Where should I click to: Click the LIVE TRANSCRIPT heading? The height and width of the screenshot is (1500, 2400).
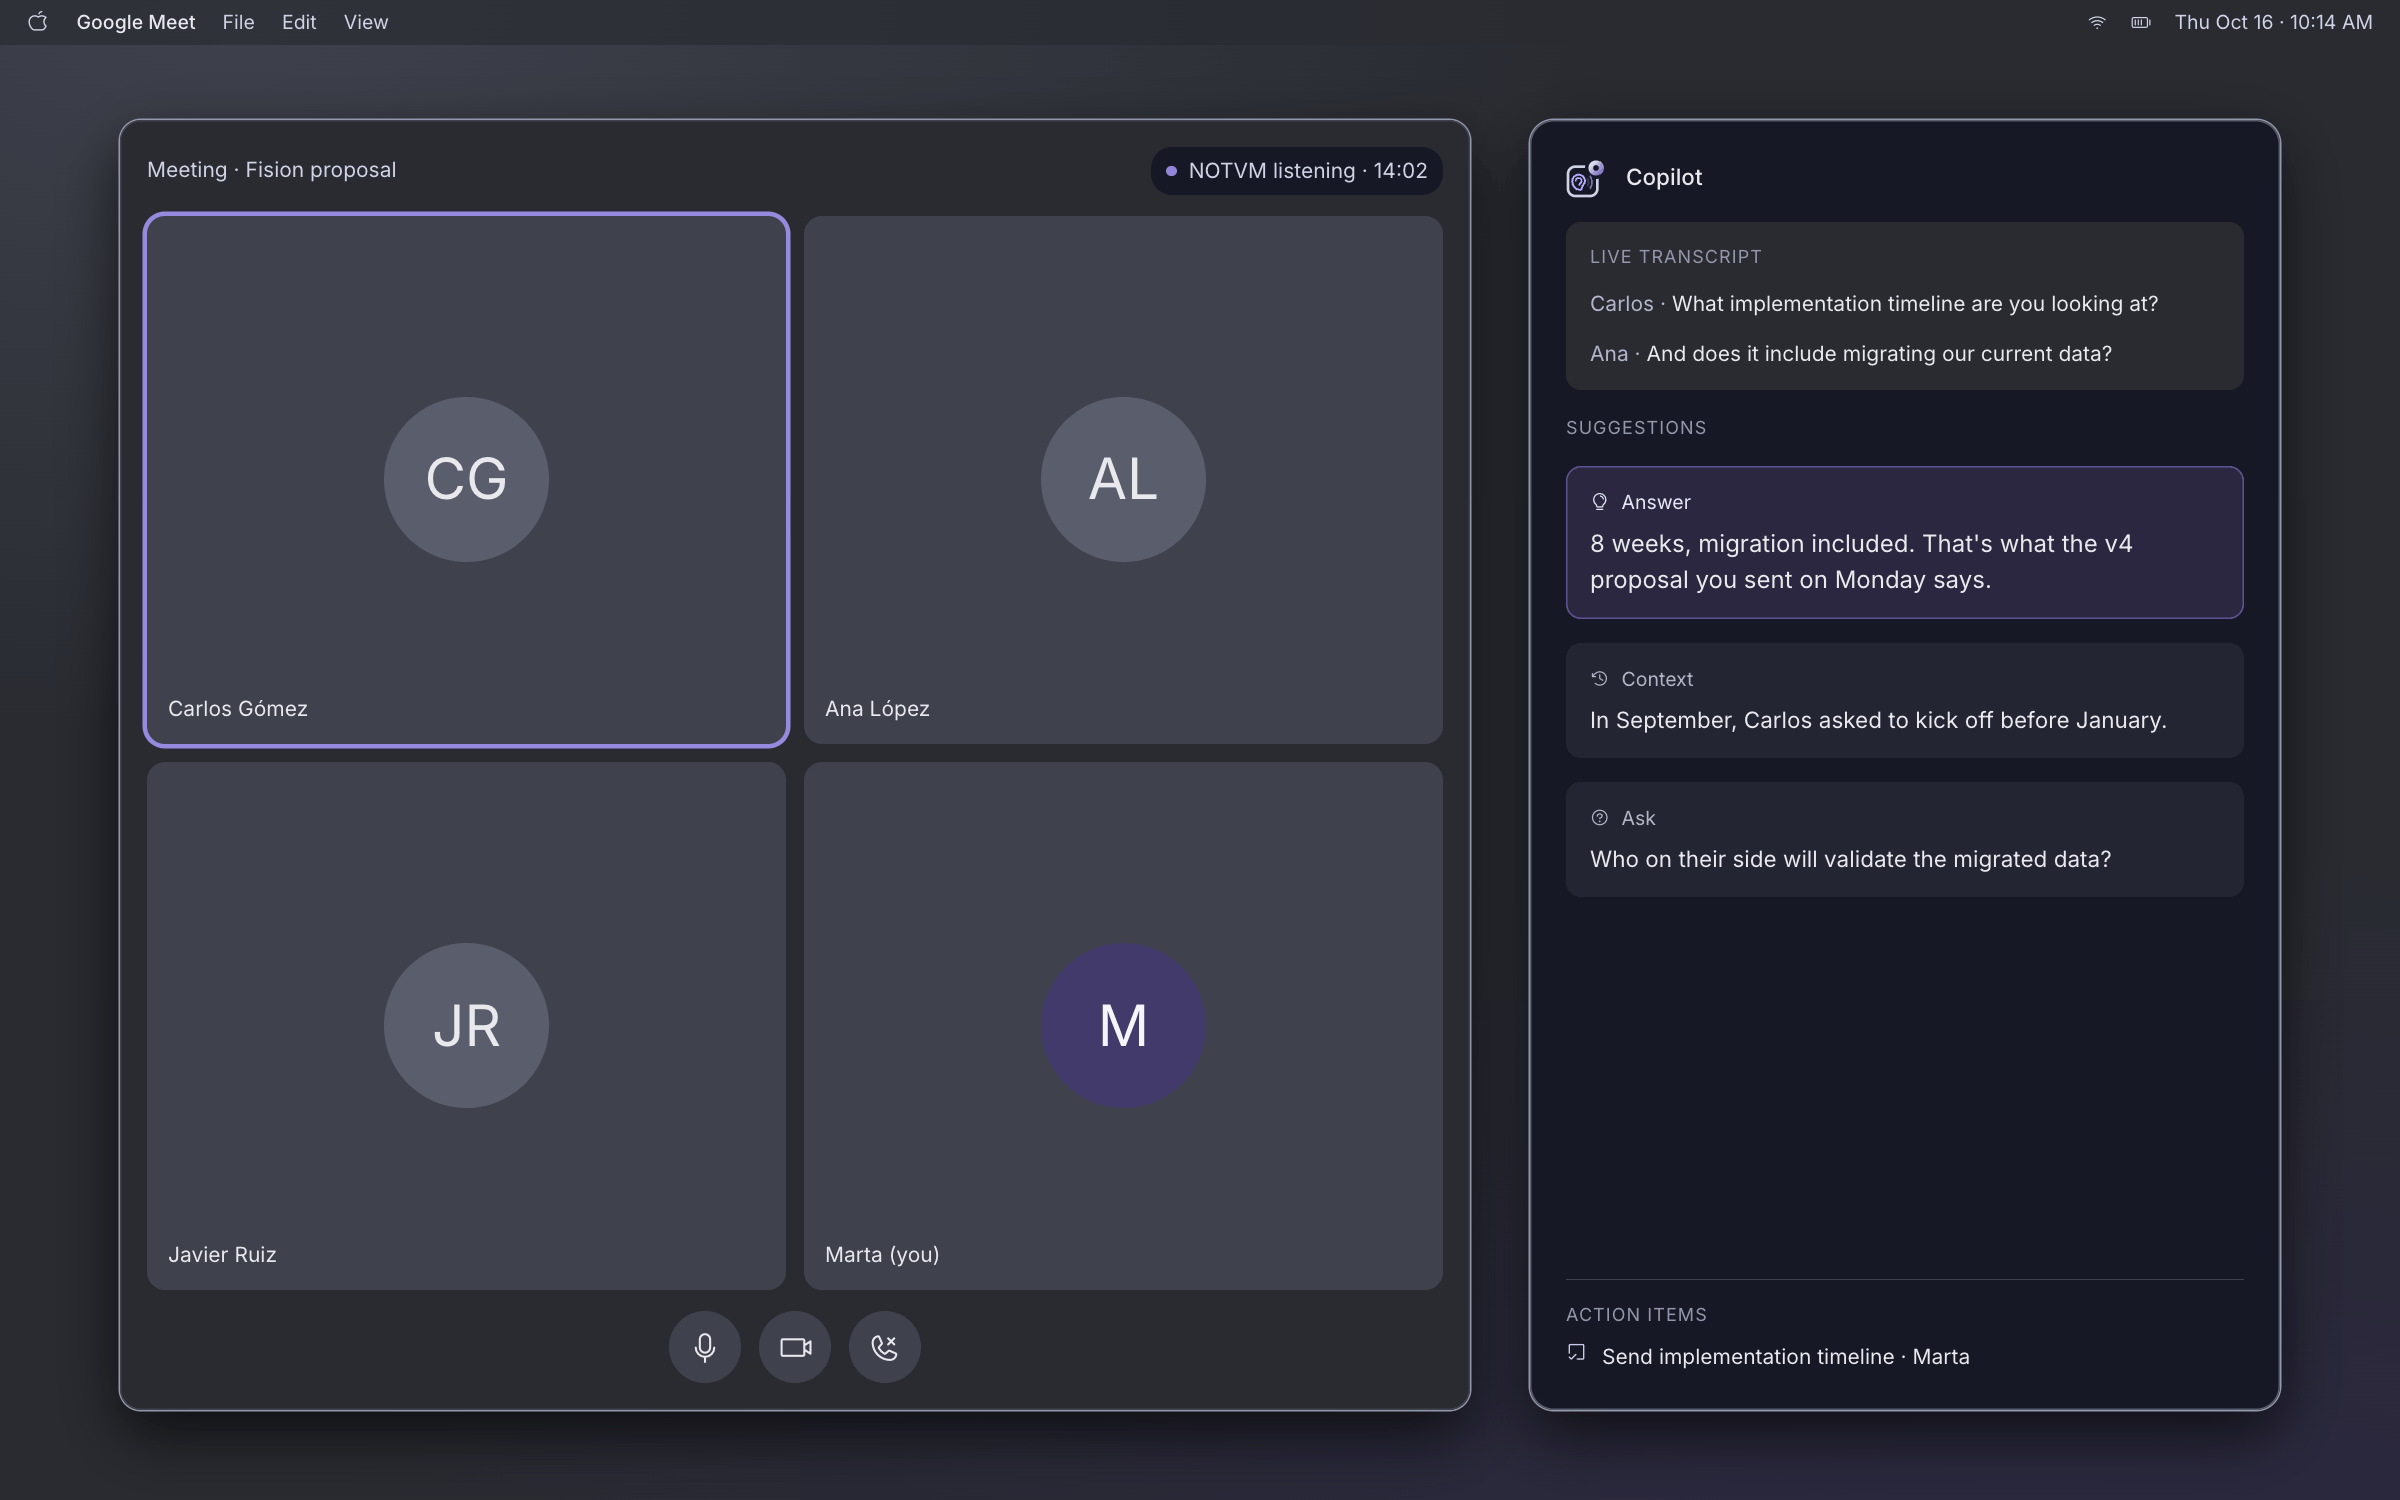[x=1676, y=257]
